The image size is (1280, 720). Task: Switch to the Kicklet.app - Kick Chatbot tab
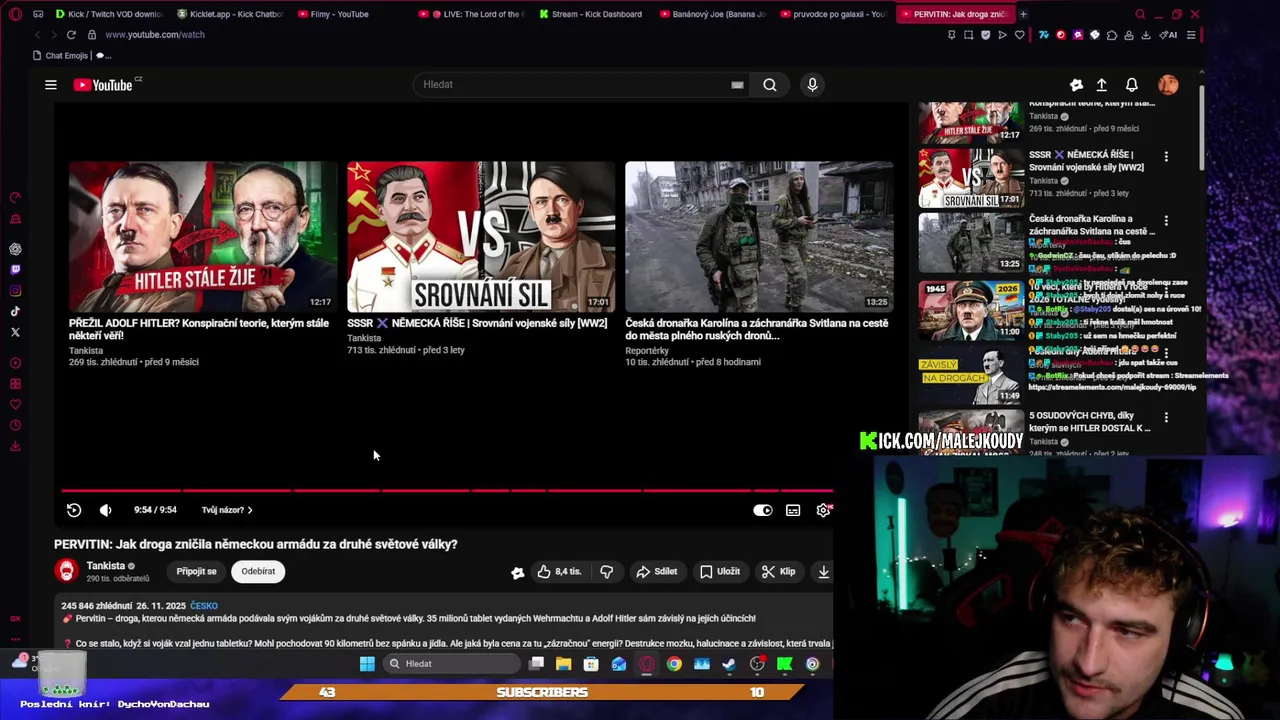[x=230, y=14]
